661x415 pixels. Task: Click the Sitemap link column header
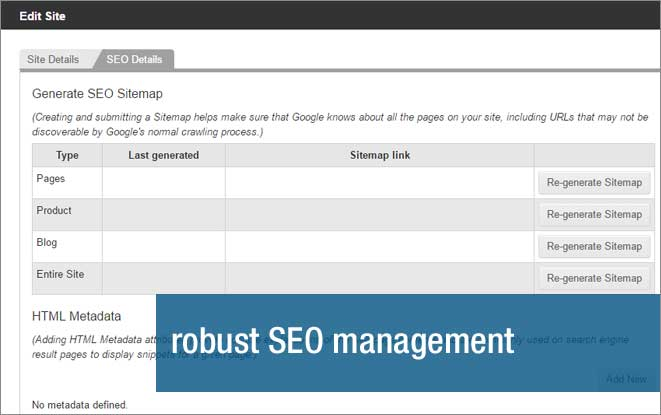click(380, 155)
